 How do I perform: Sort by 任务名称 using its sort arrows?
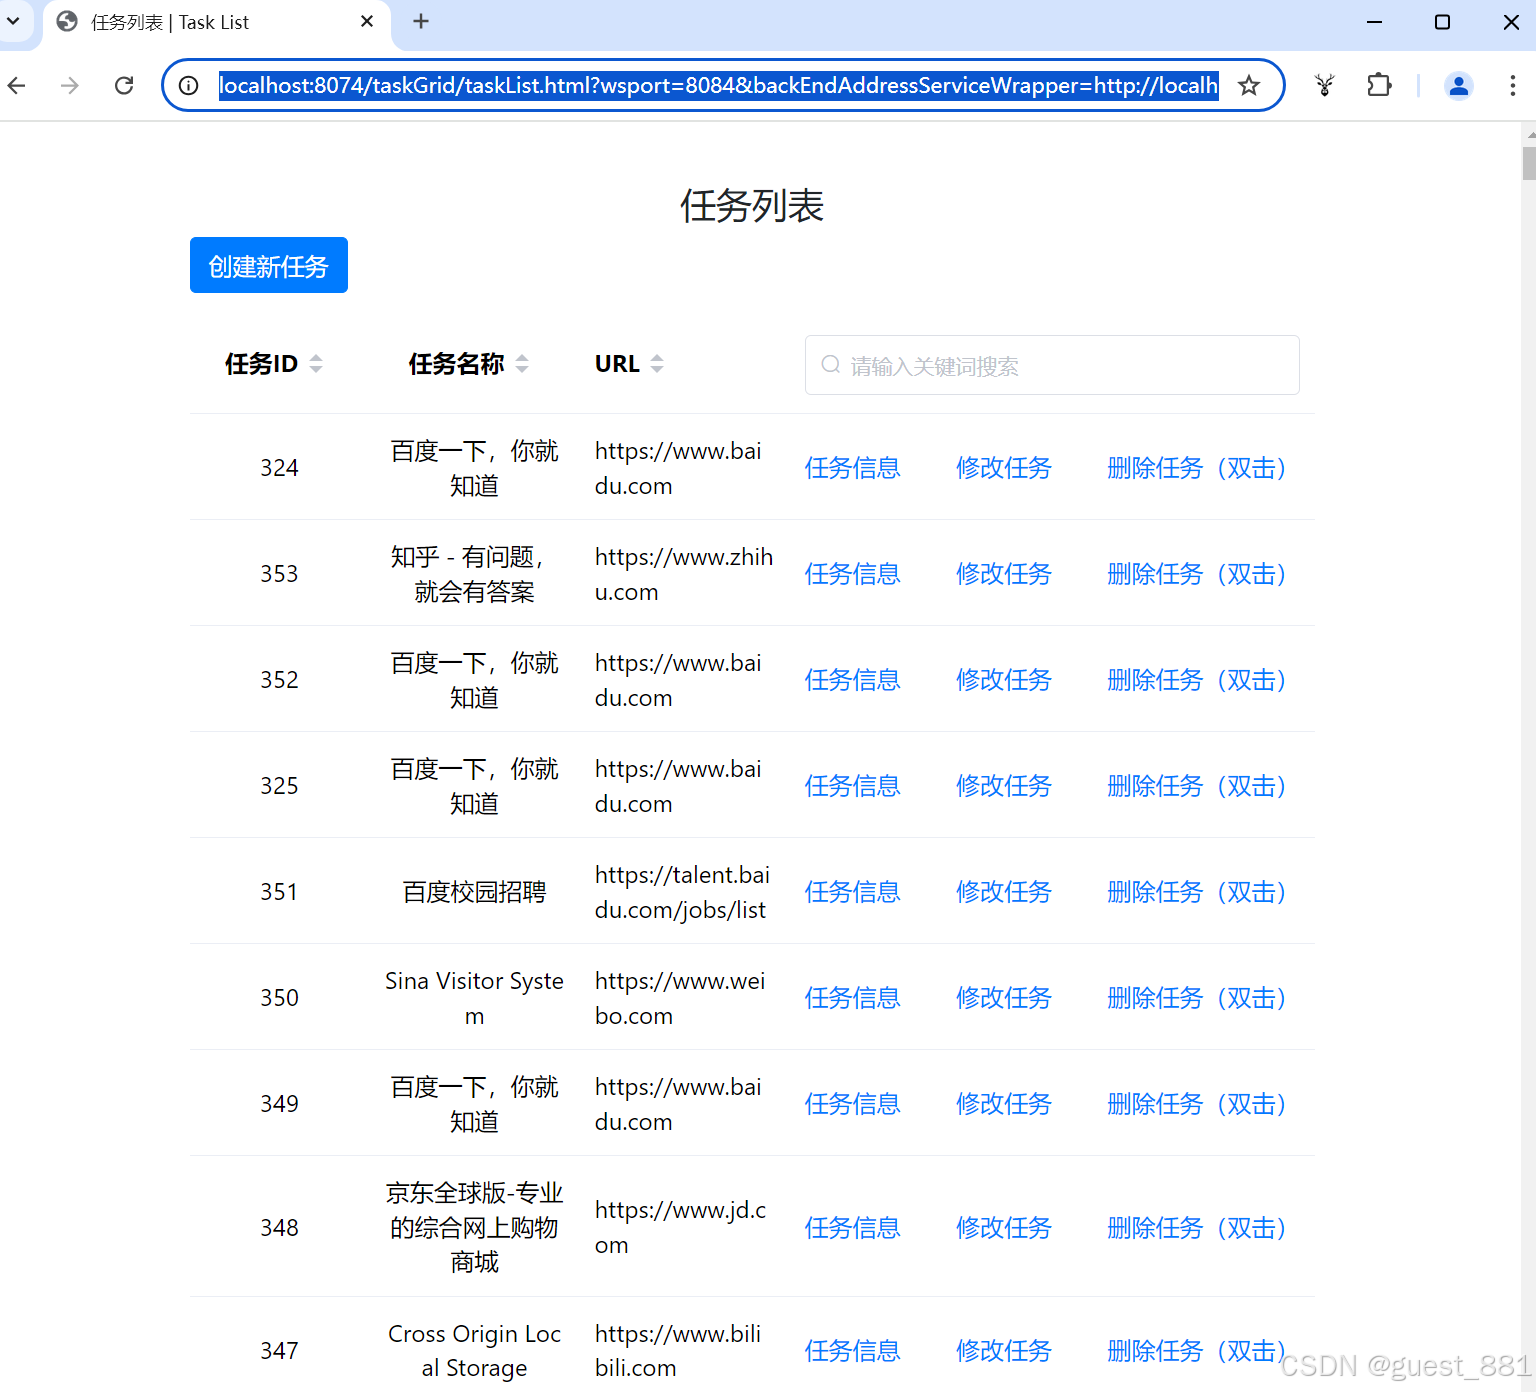coord(522,364)
